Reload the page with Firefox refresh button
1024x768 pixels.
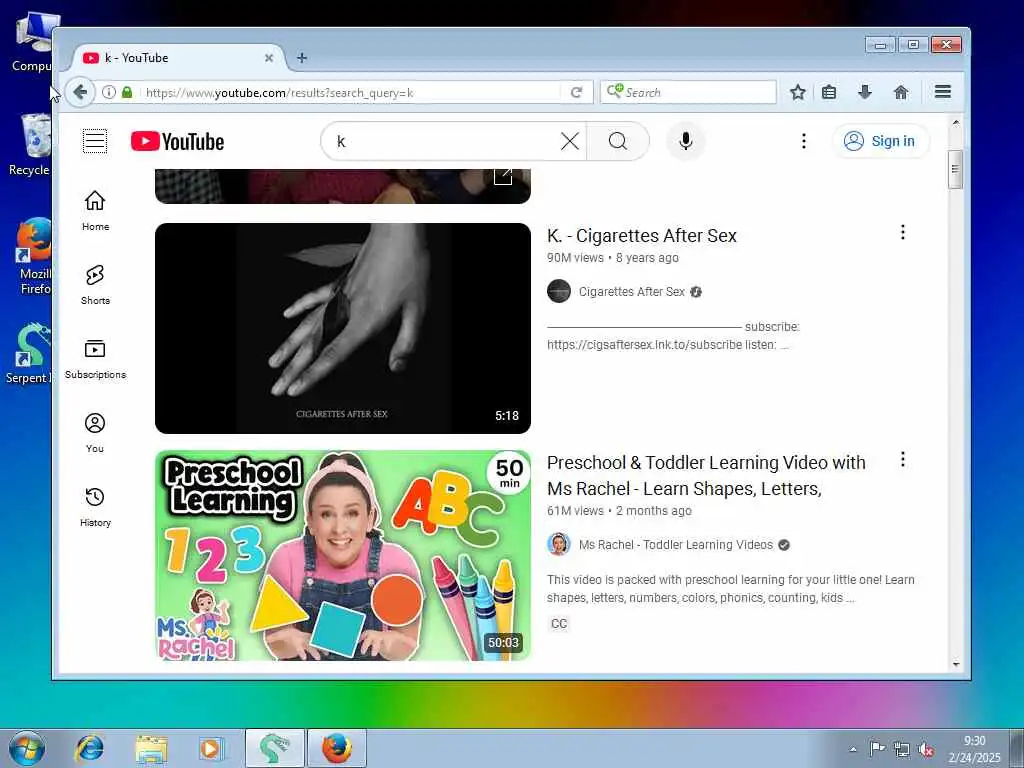577,93
